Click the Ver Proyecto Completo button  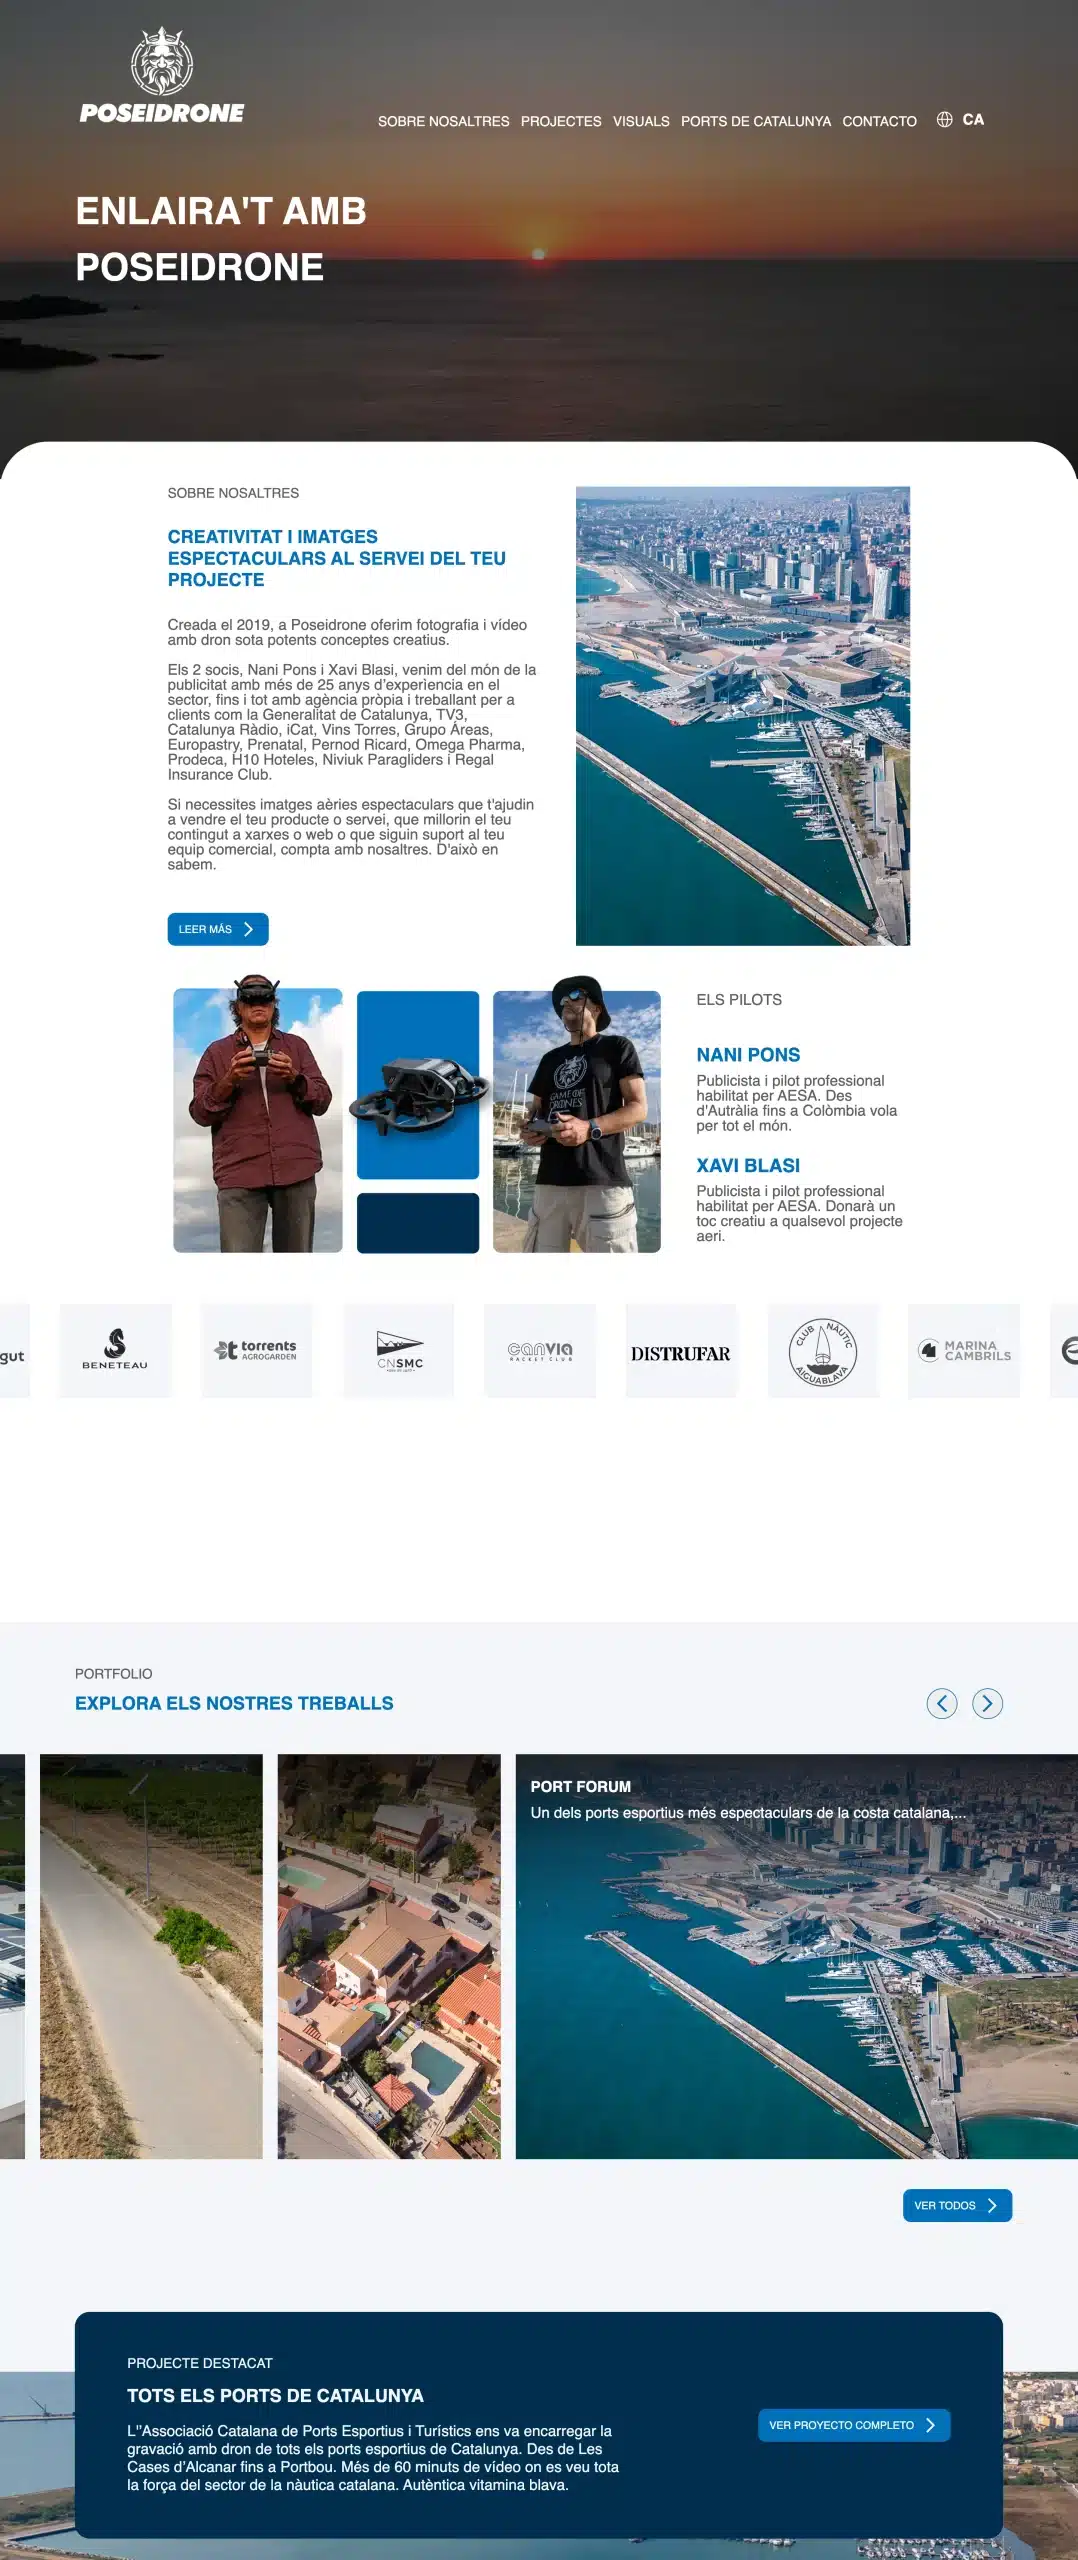click(854, 2425)
